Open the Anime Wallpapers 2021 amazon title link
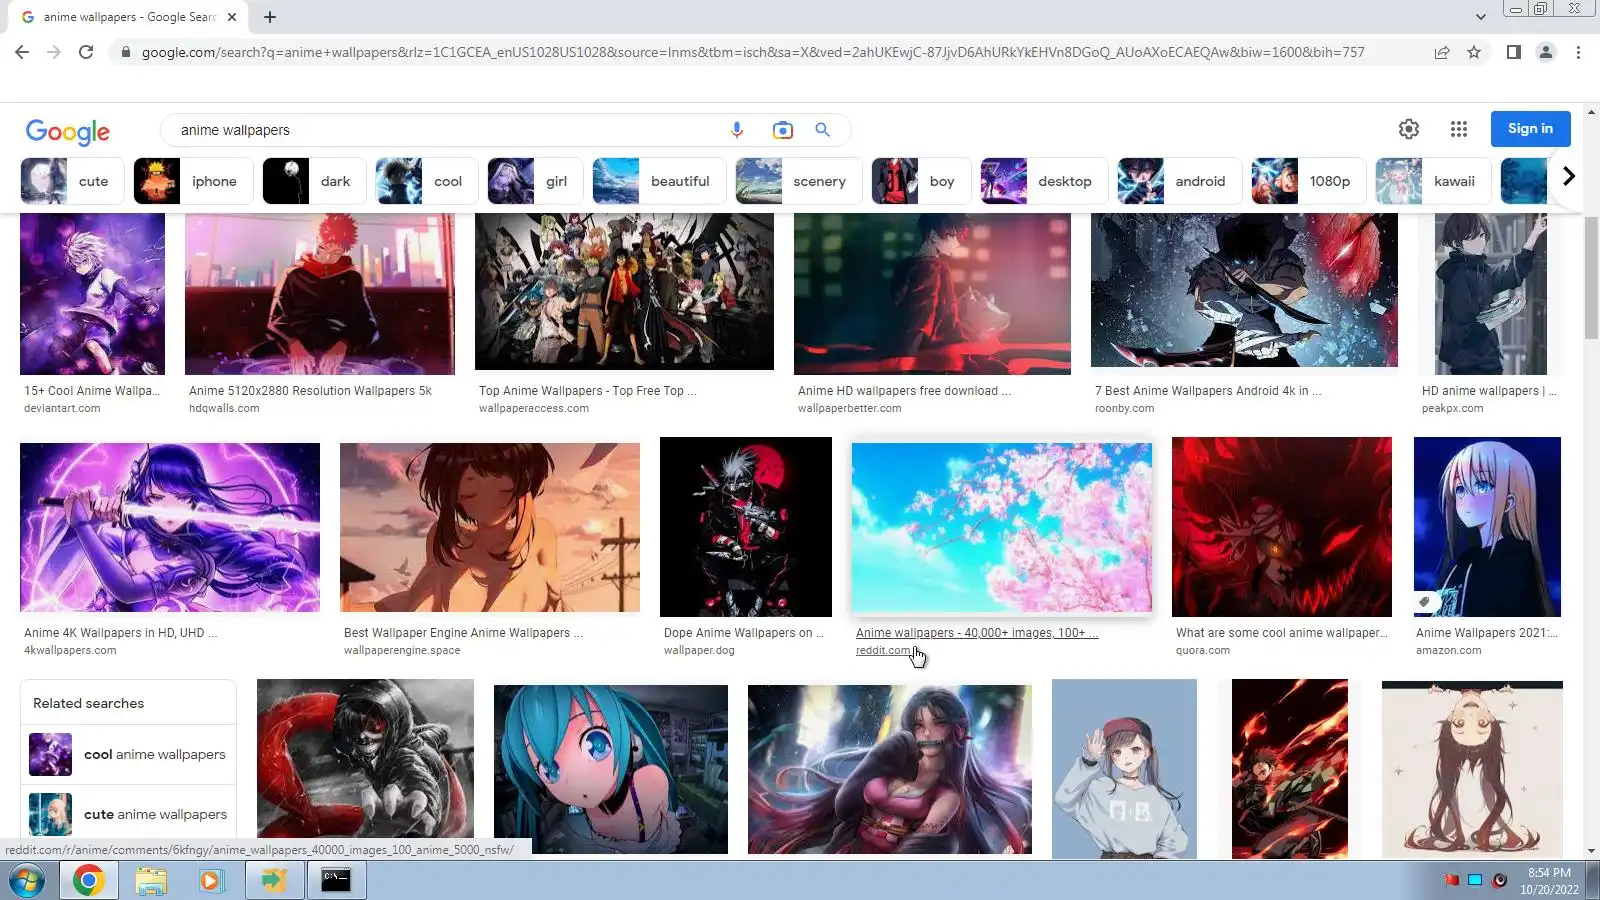This screenshot has height=900, width=1600. coord(1486,633)
